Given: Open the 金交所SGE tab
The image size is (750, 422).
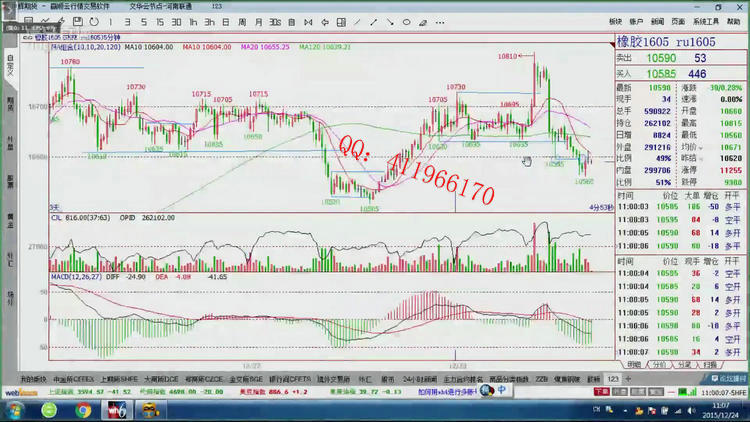Looking at the screenshot, I should point(246,379).
